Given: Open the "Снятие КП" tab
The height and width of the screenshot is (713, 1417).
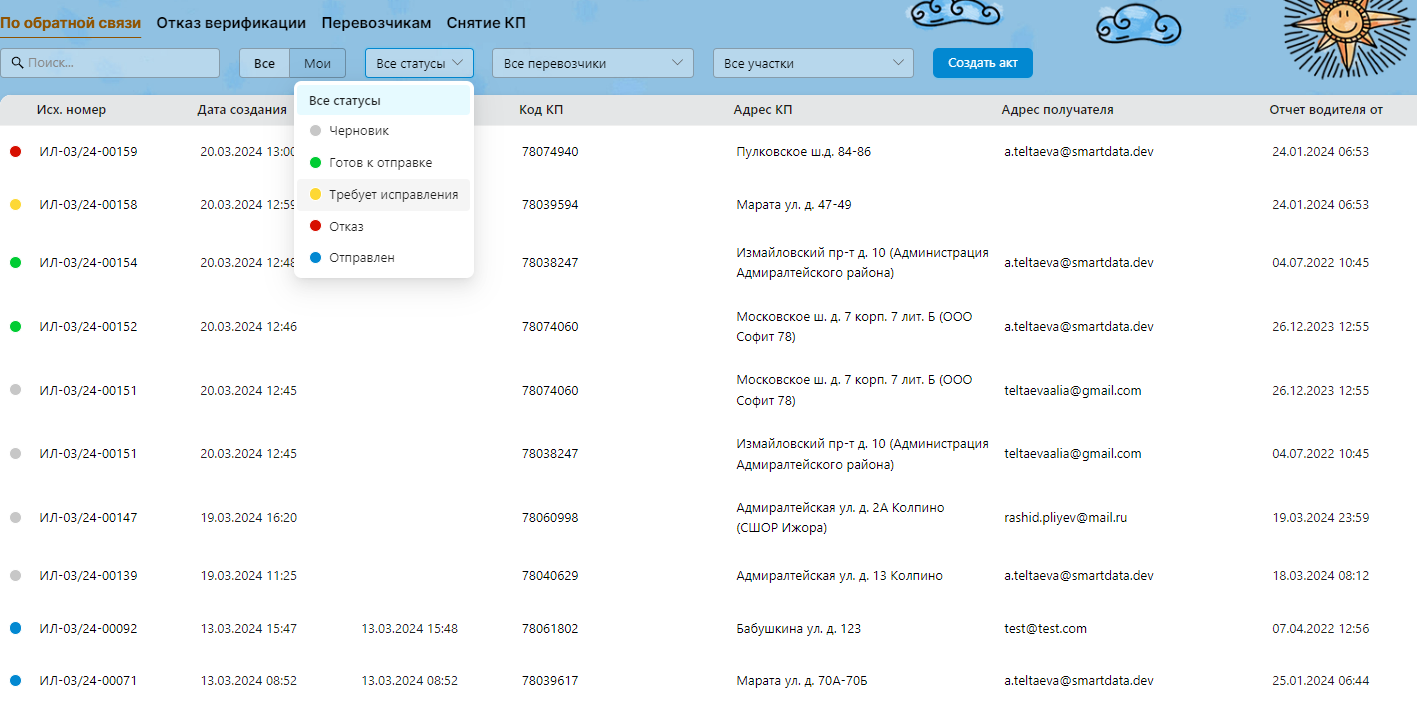Looking at the screenshot, I should click(x=485, y=23).
